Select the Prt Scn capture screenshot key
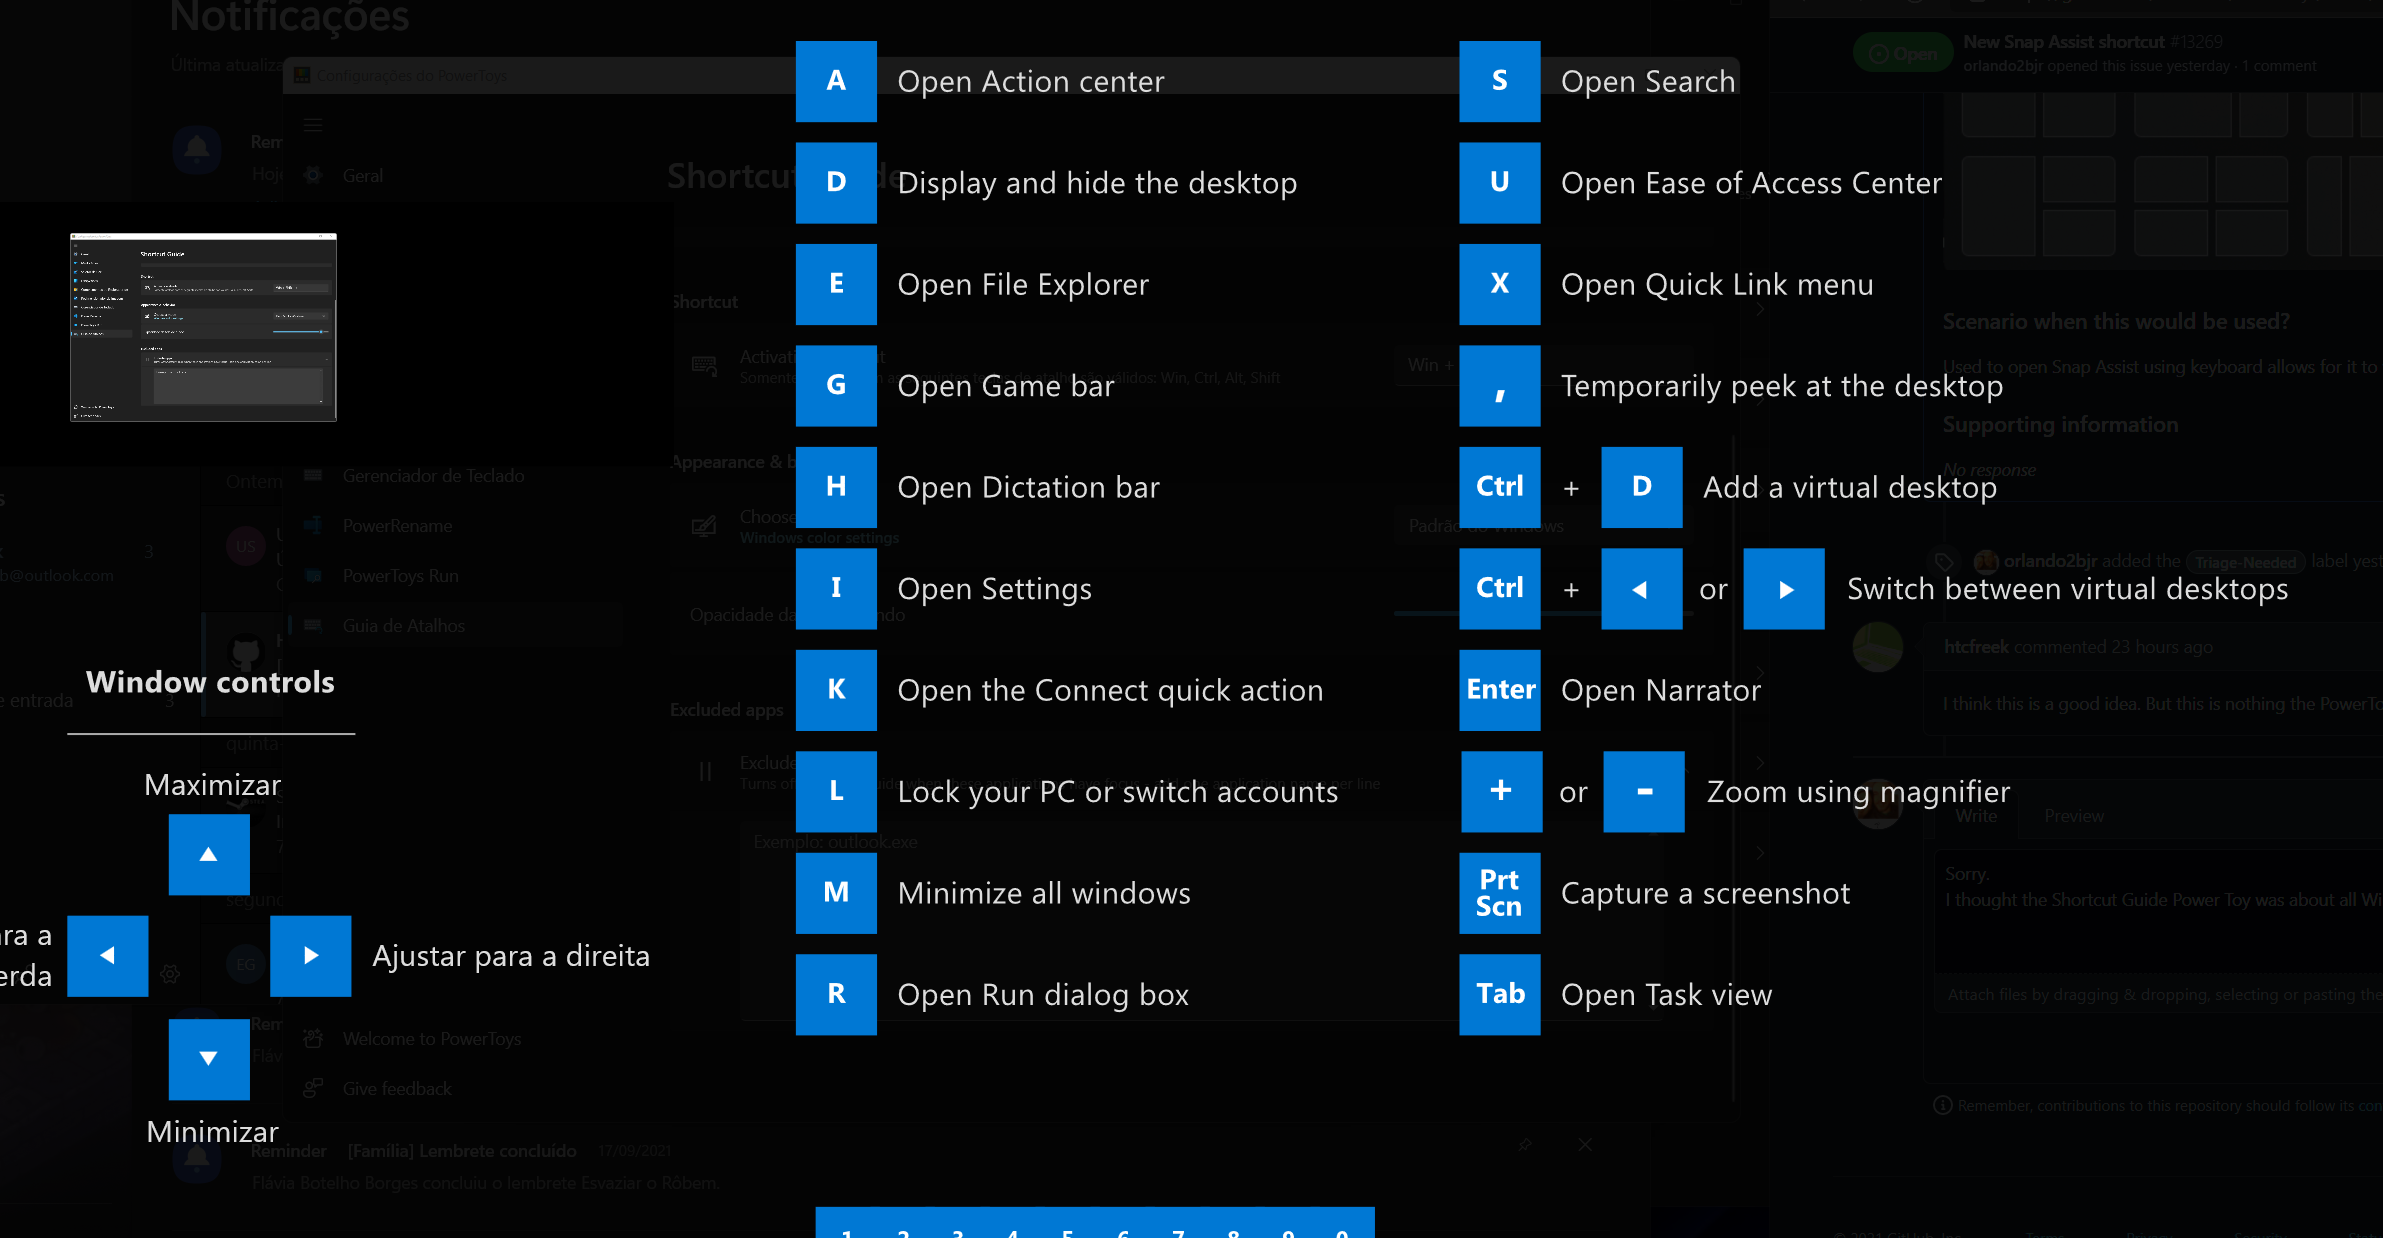The height and width of the screenshot is (1238, 2383). (x=1499, y=893)
